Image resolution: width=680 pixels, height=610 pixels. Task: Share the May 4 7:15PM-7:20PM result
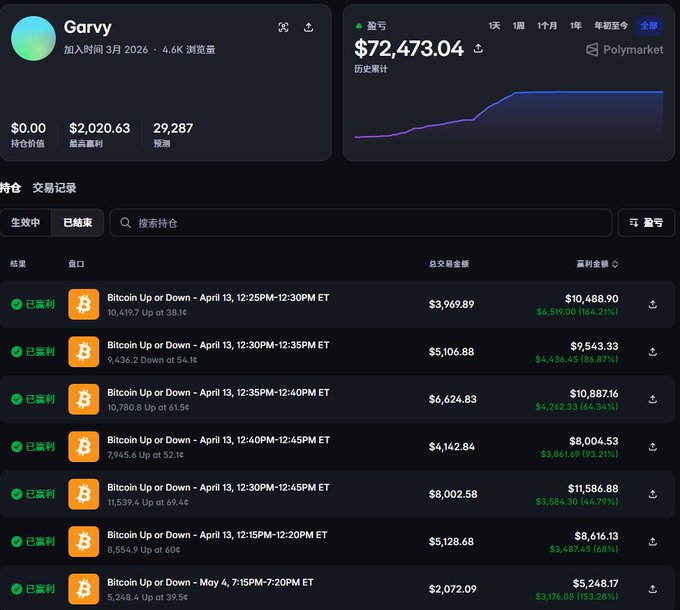tap(653, 589)
